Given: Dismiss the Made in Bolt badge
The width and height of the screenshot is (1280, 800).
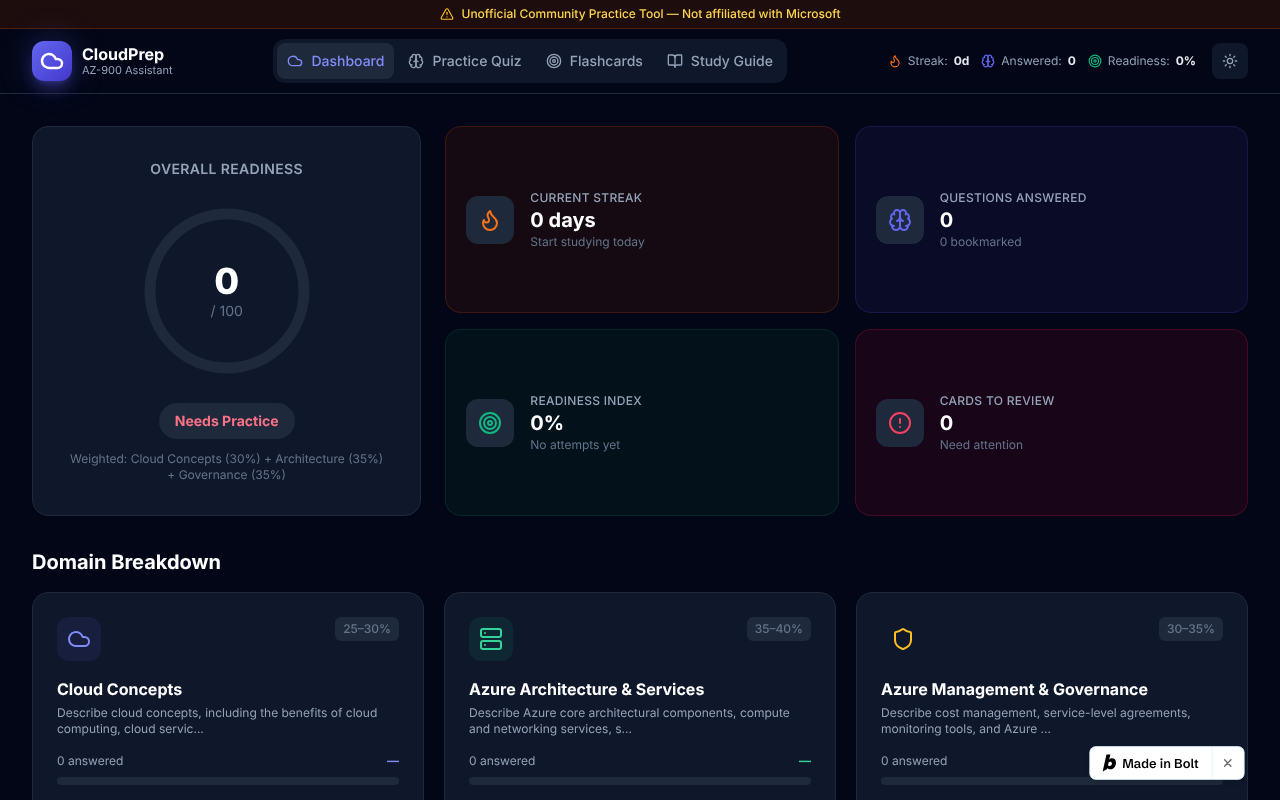Looking at the screenshot, I should pos(1227,763).
